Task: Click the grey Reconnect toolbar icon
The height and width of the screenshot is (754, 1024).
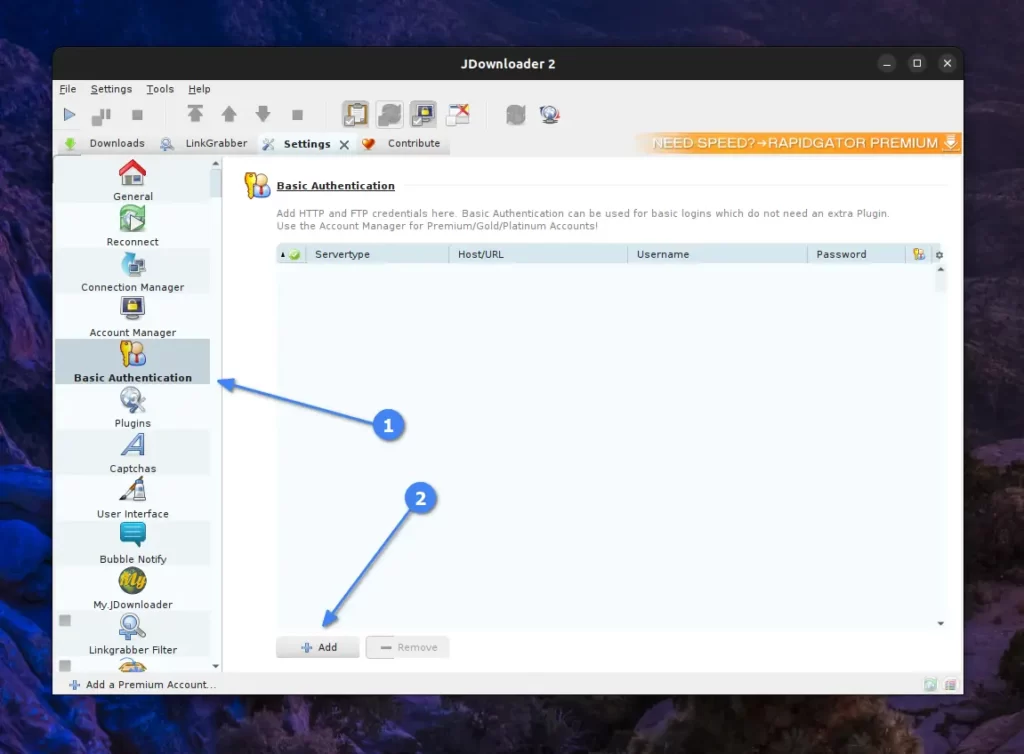Action: 515,115
